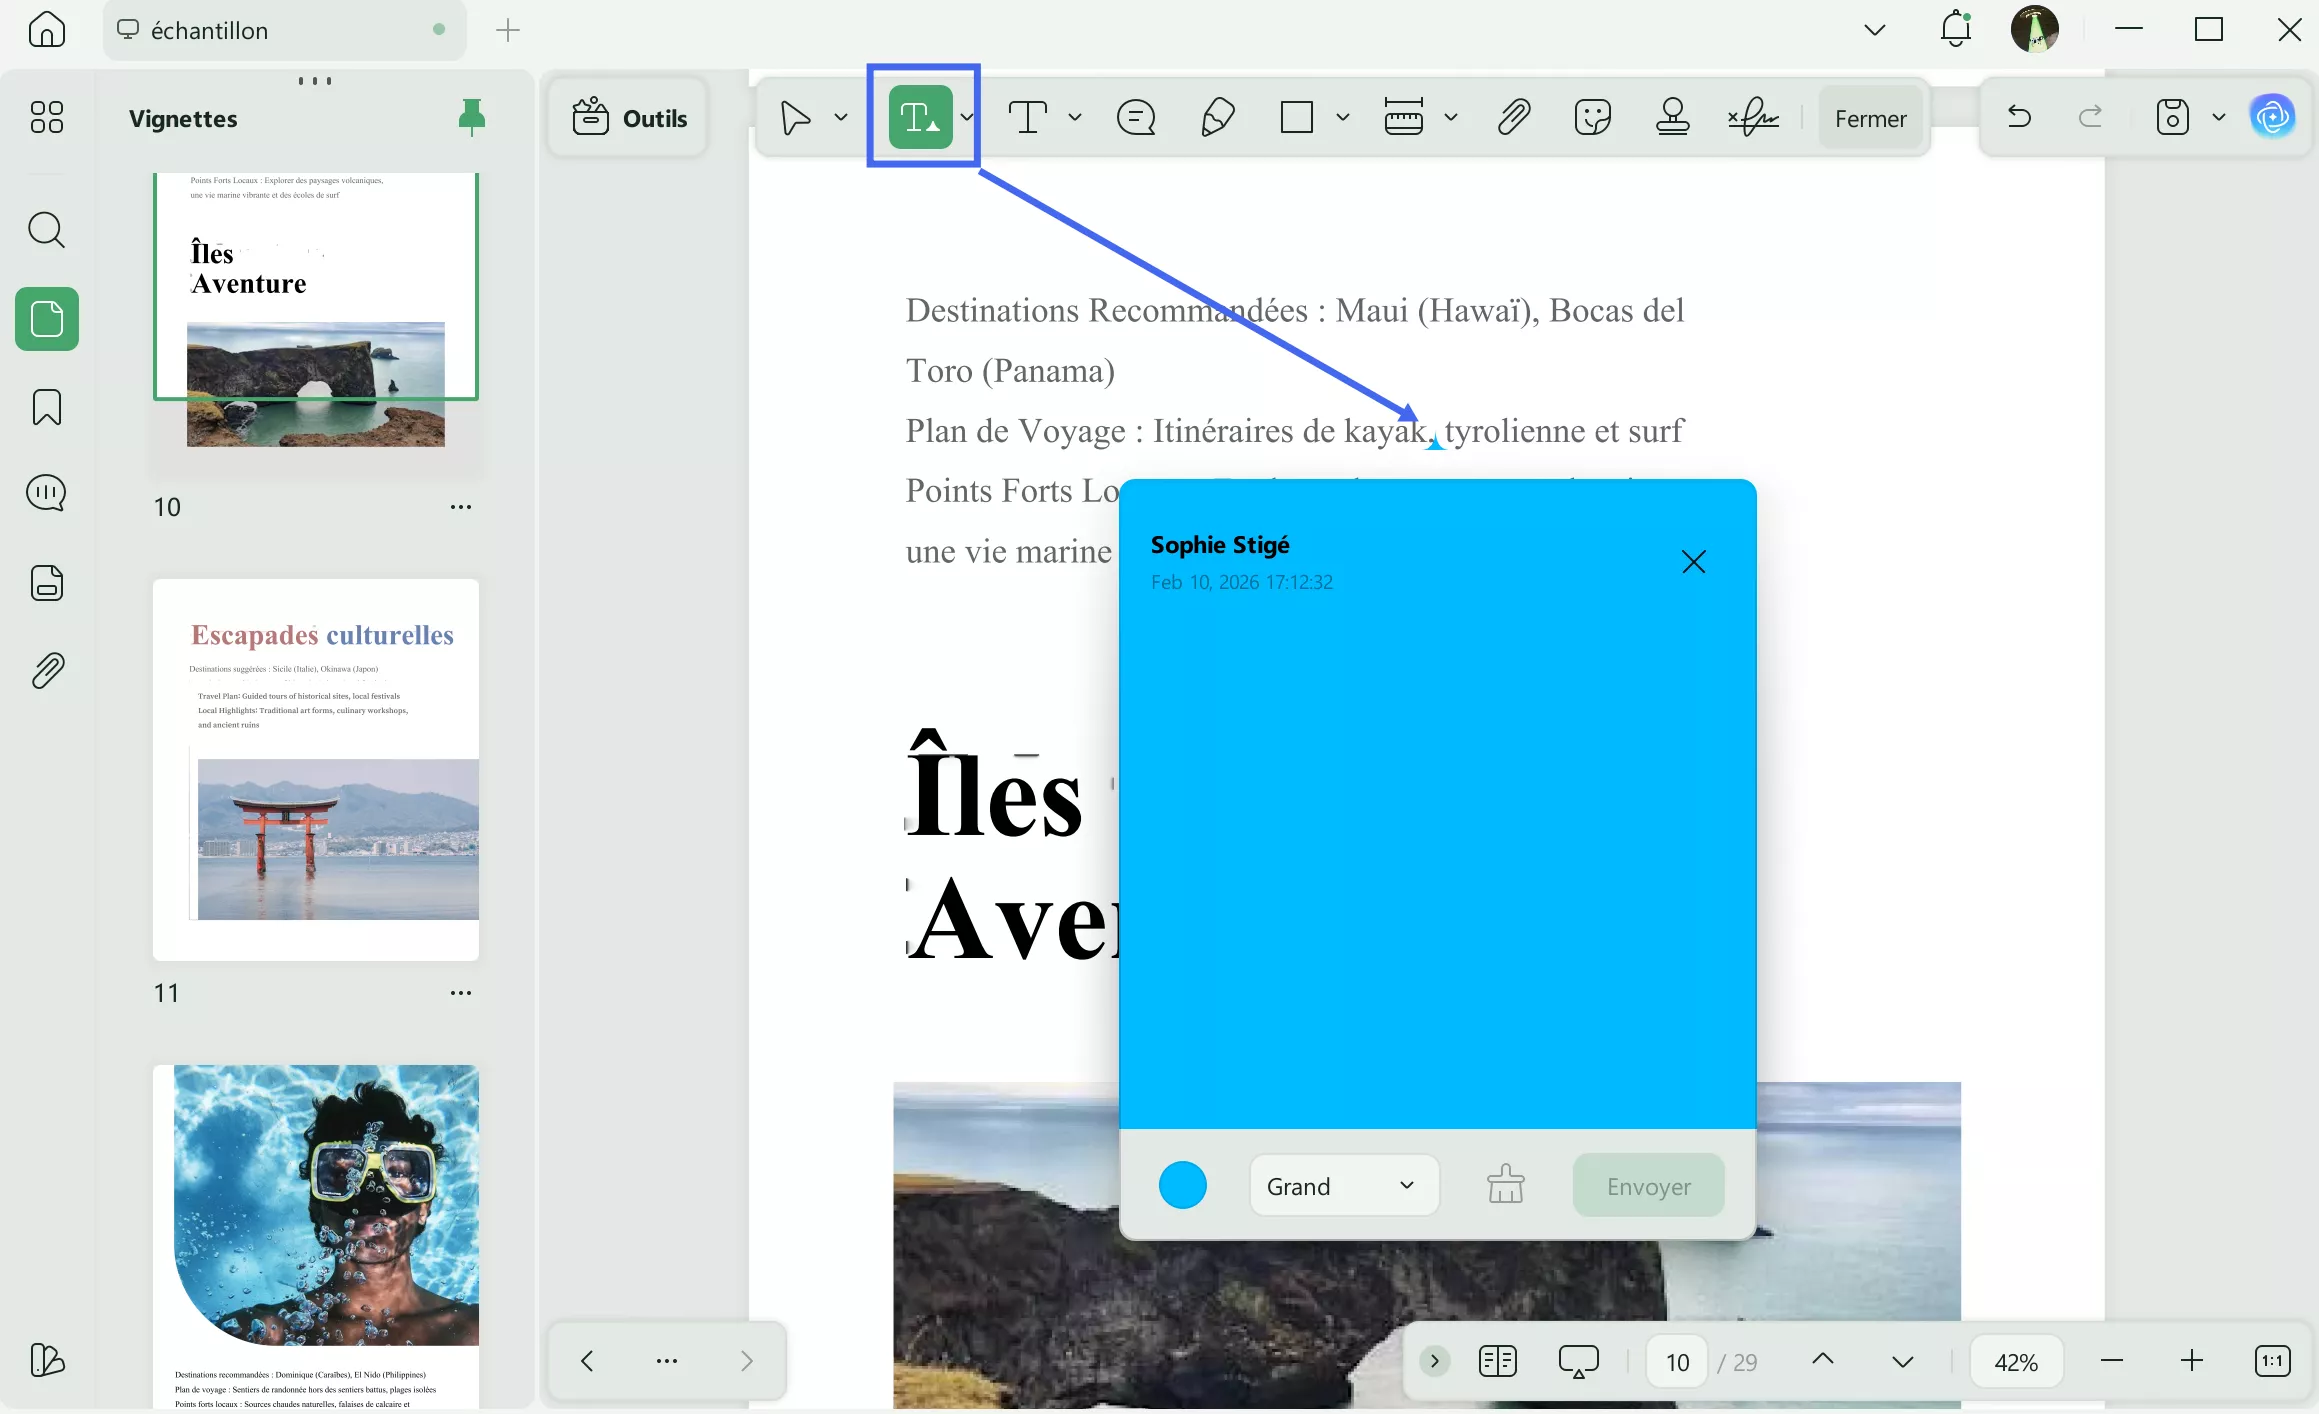2319x1414 pixels.
Task: Open the Grand size dropdown
Action: (x=1343, y=1185)
